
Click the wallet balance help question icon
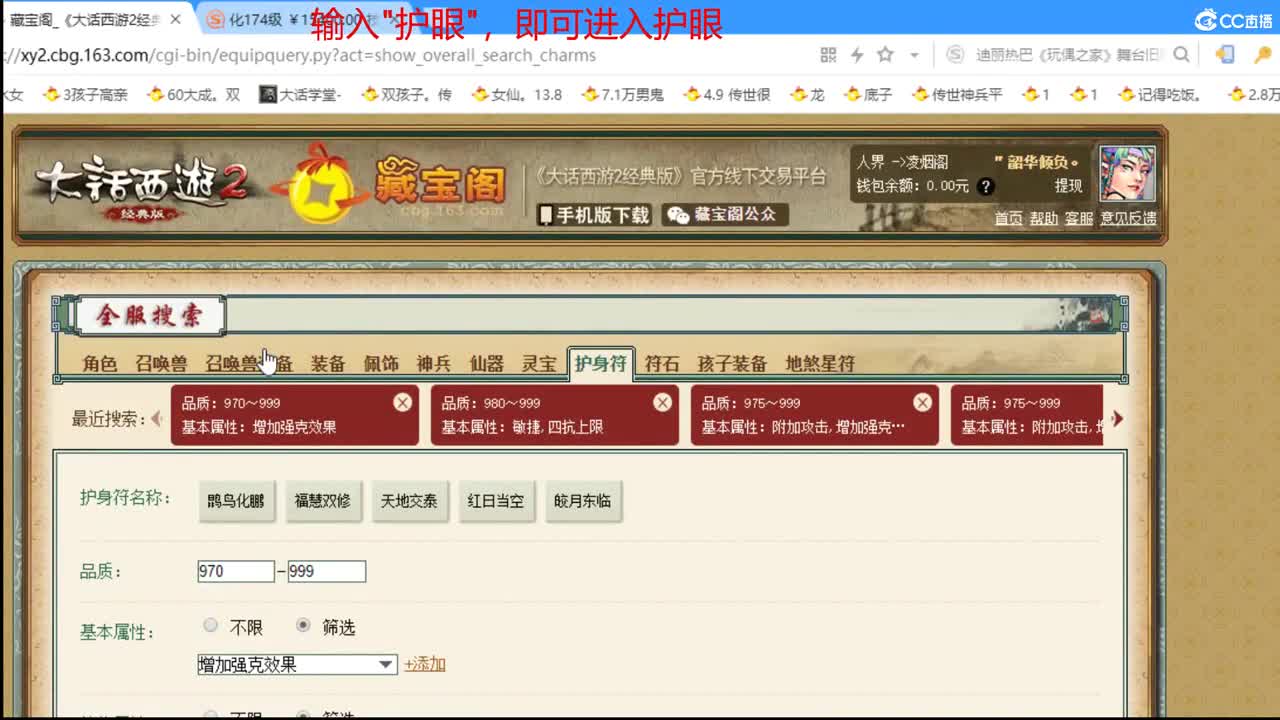[x=985, y=187]
